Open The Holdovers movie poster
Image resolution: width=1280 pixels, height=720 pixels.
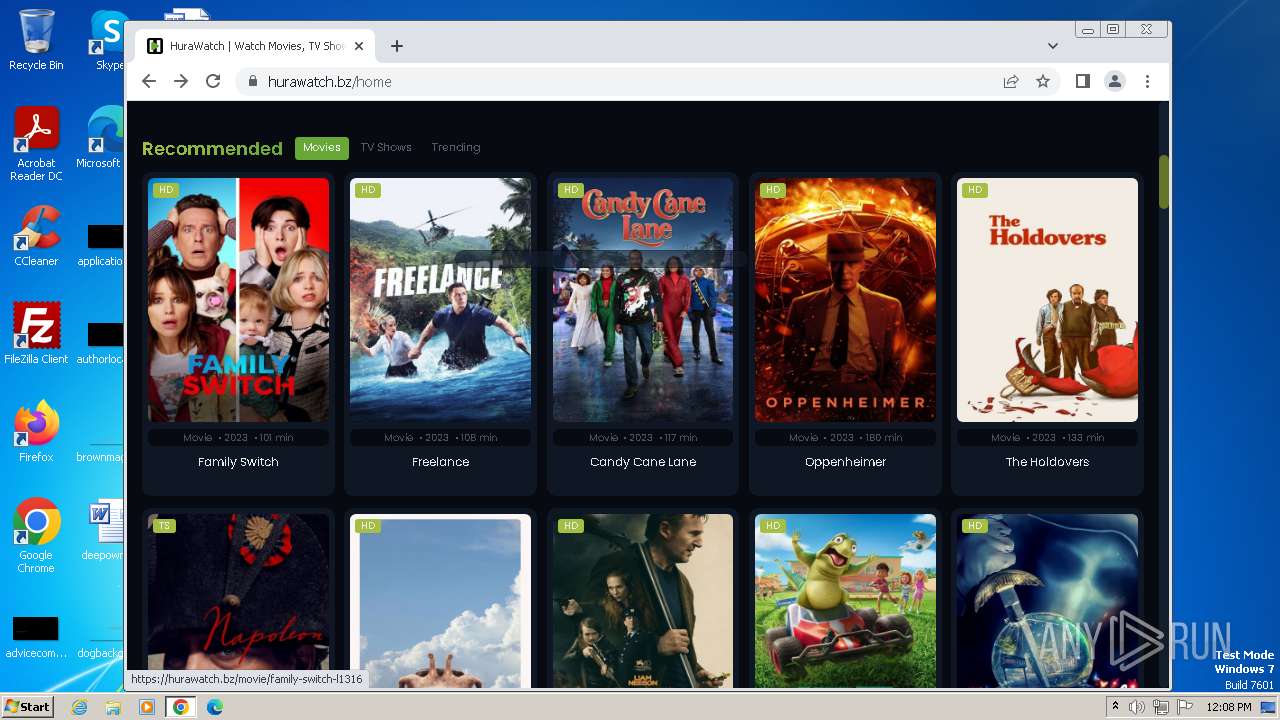1047,300
